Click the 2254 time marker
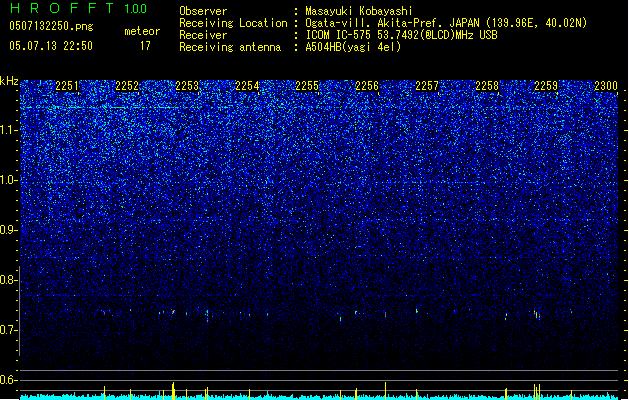The image size is (629, 400). click(x=247, y=86)
